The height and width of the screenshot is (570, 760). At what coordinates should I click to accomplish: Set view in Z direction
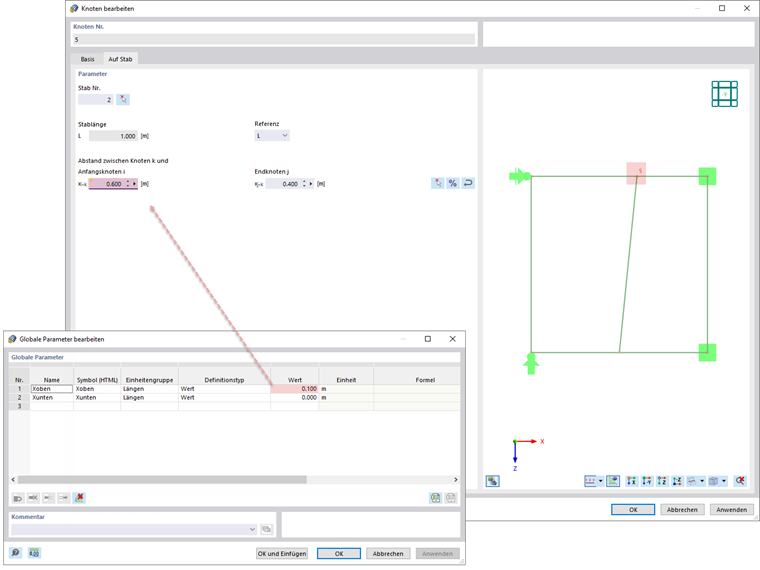pos(662,481)
